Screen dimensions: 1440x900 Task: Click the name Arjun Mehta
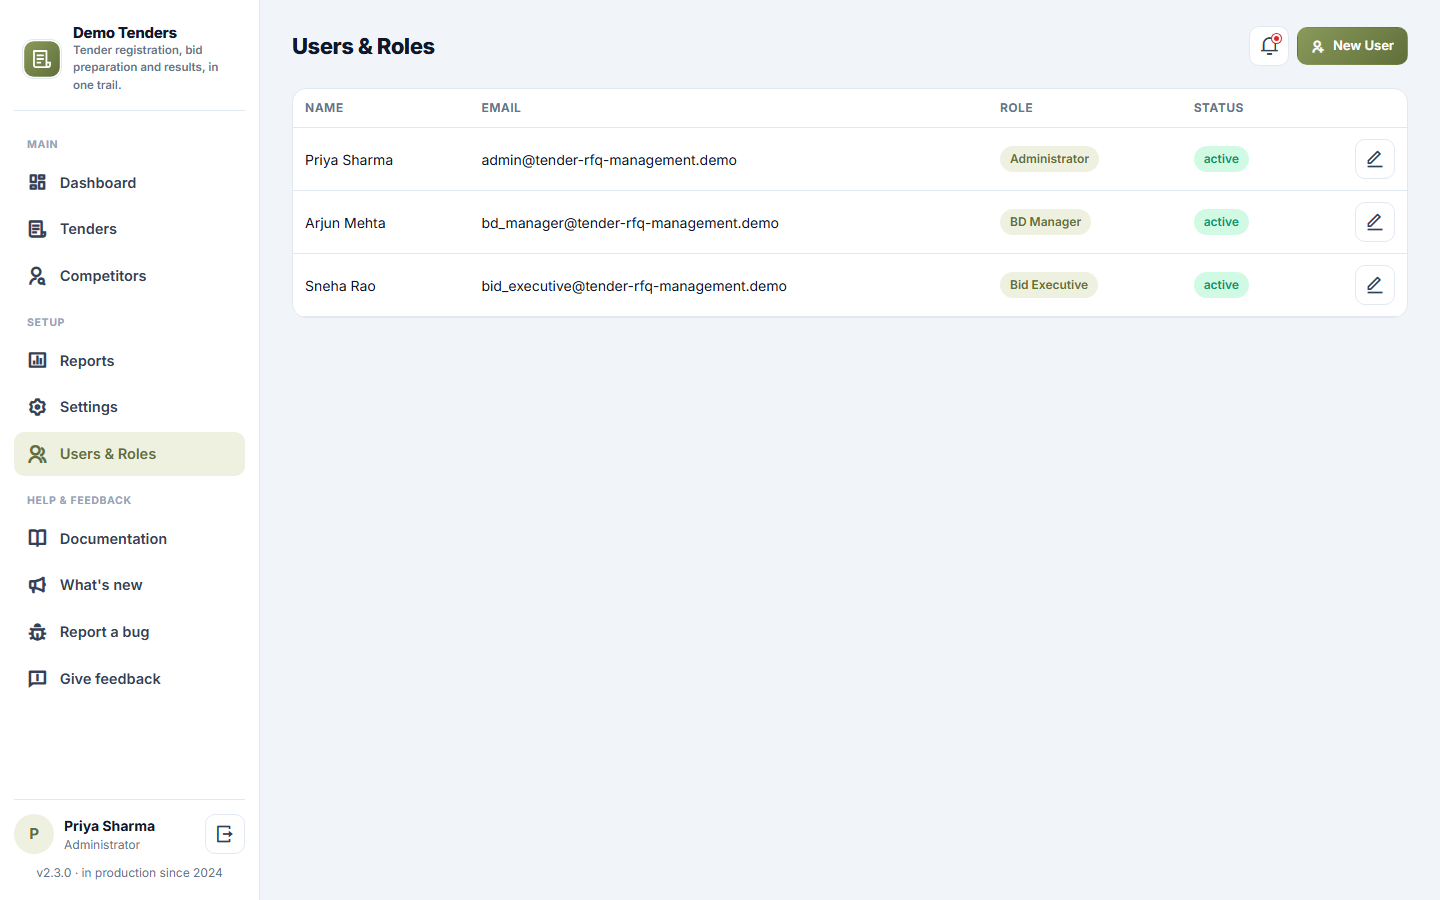345,223
